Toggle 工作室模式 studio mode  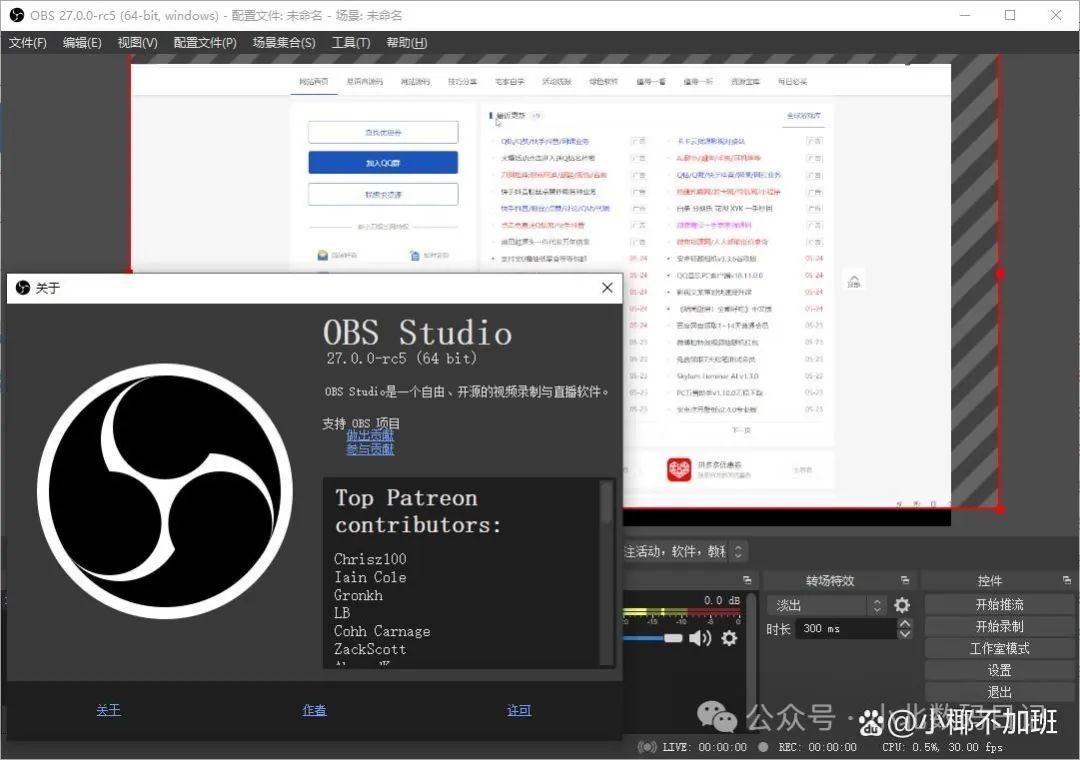tap(999, 648)
